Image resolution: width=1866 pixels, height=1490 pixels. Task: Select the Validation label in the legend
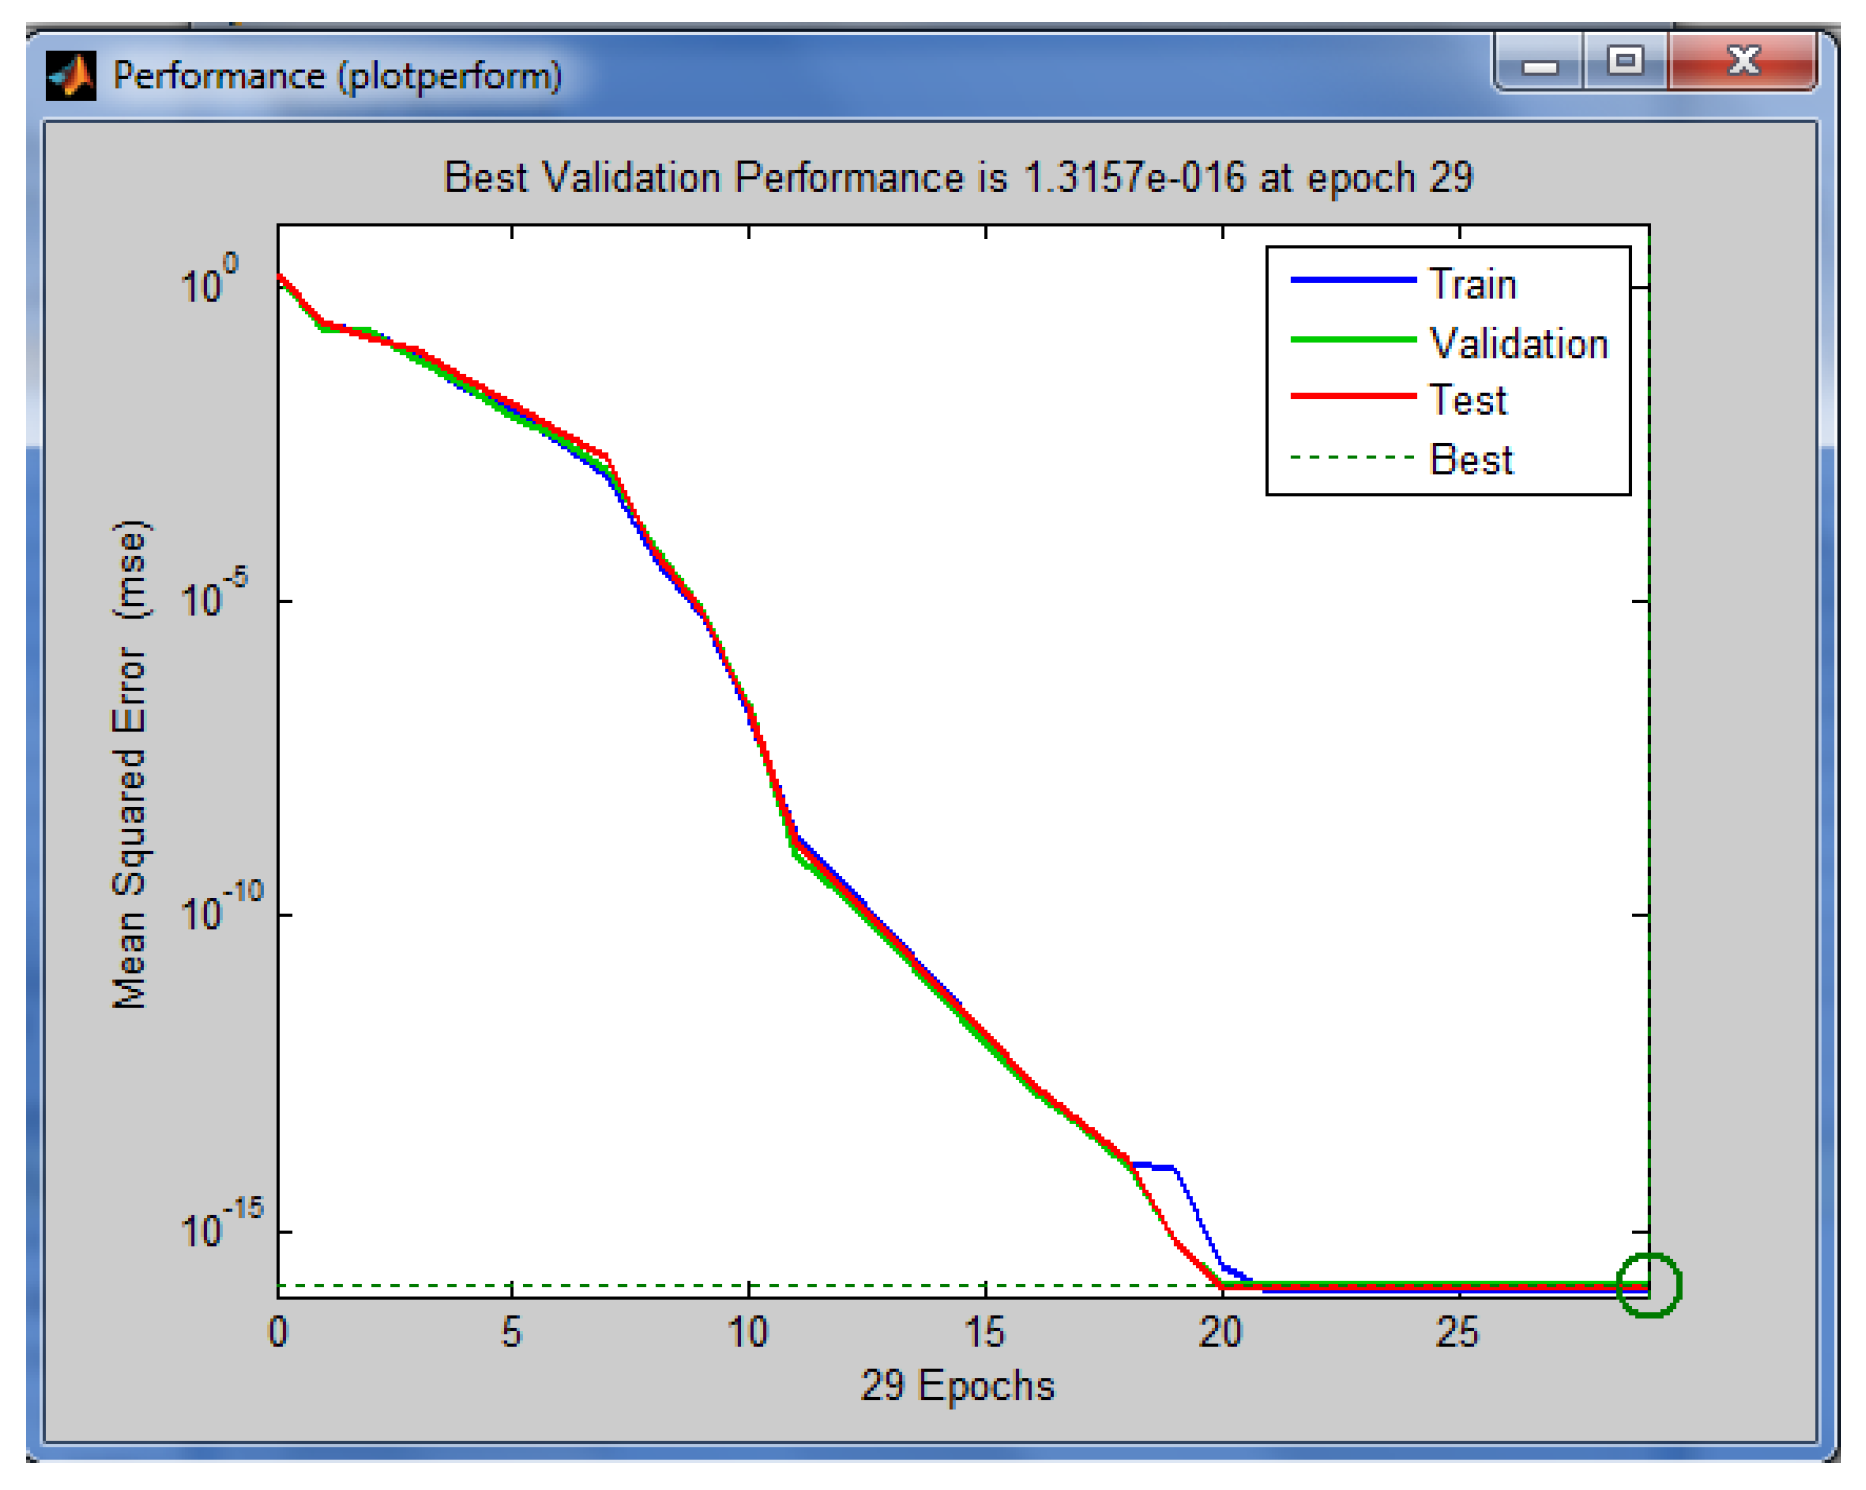[x=1518, y=343]
